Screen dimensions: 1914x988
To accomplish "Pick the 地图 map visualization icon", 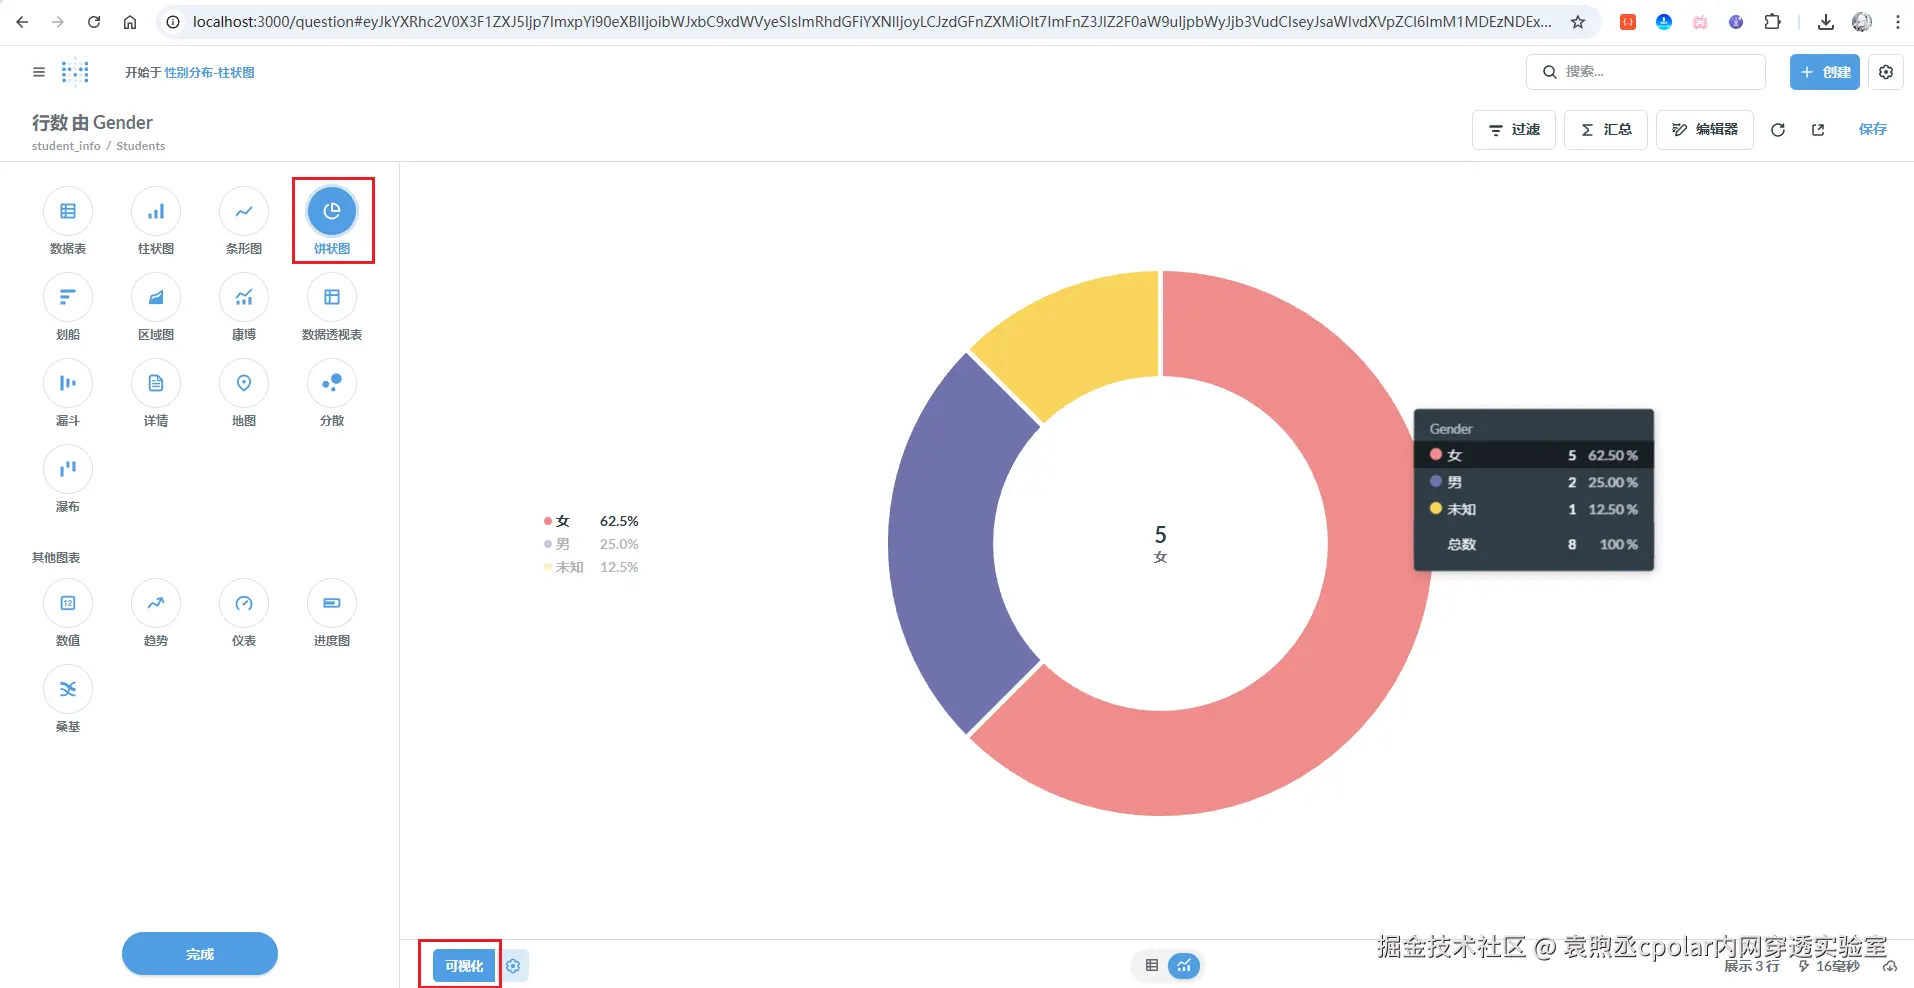I will click(244, 383).
